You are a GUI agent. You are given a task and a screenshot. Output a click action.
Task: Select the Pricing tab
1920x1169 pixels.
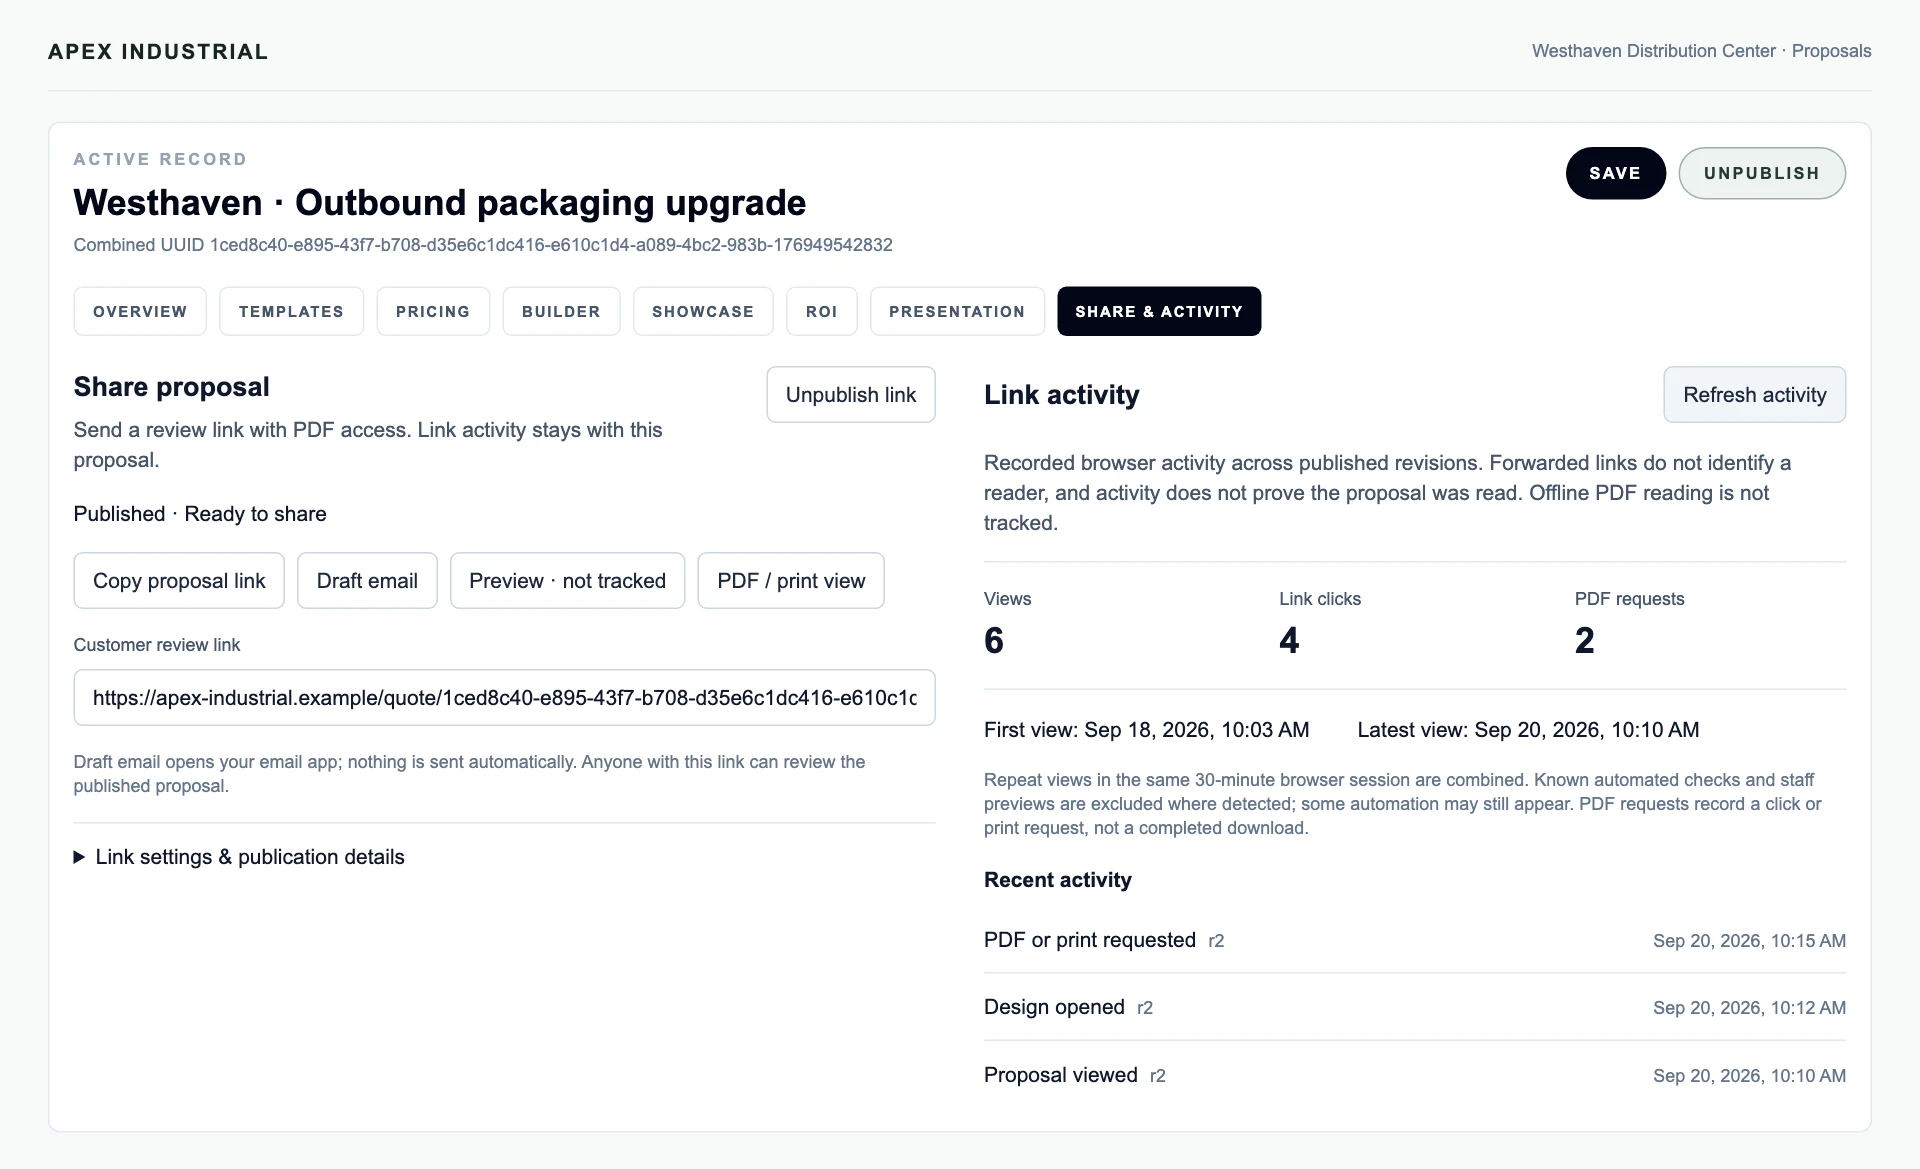pyautogui.click(x=433, y=311)
